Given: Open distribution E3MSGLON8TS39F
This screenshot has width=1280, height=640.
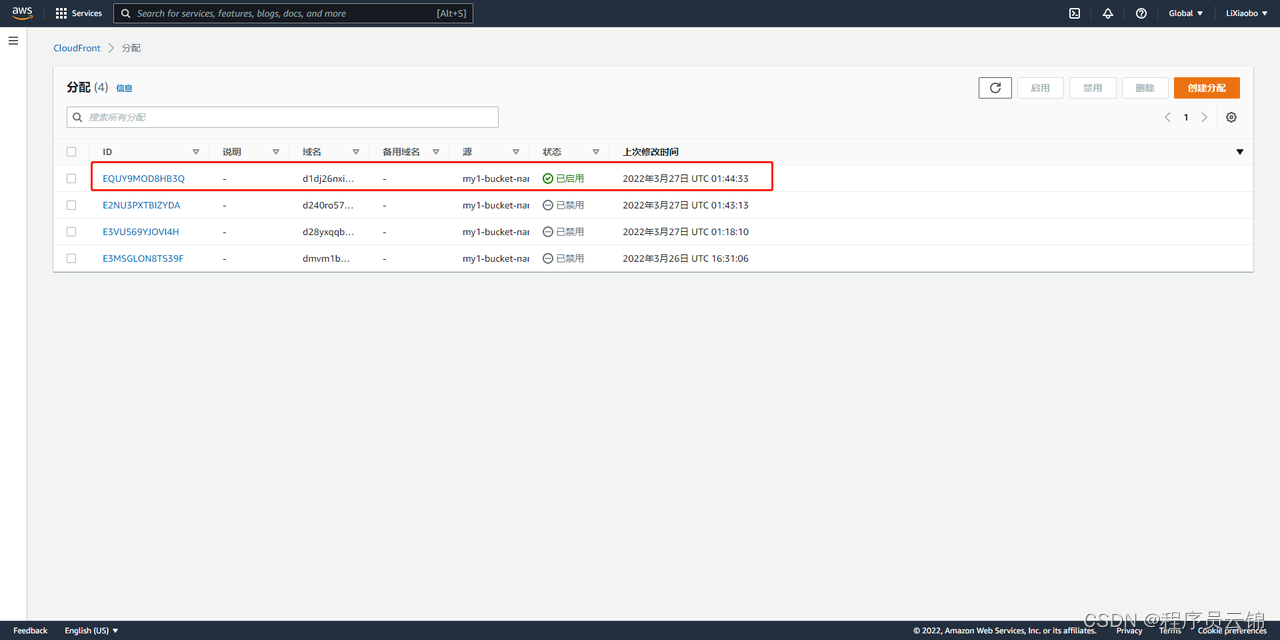Looking at the screenshot, I should click(x=143, y=258).
